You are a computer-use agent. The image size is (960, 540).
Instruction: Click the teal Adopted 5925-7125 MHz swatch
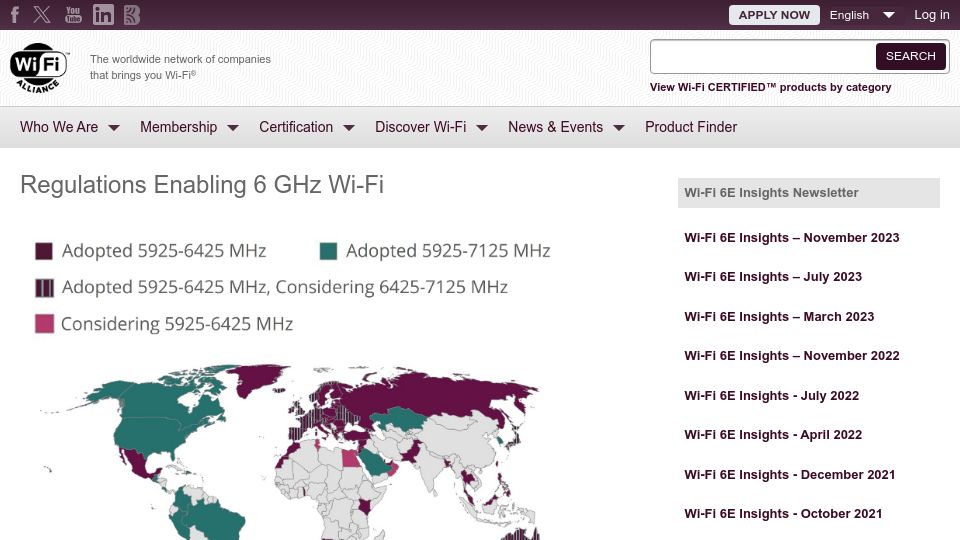tap(328, 251)
